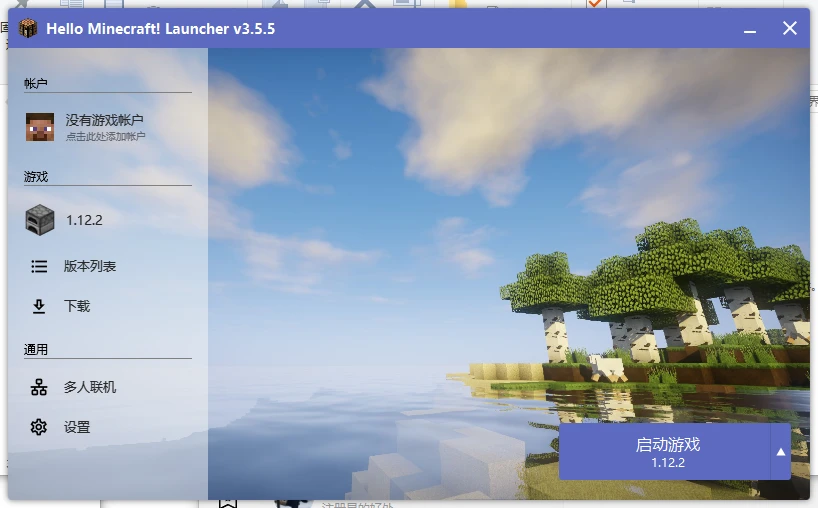This screenshot has width=818, height=508.
Task: Click the 点击此处添加帐户 link
Action: point(105,136)
